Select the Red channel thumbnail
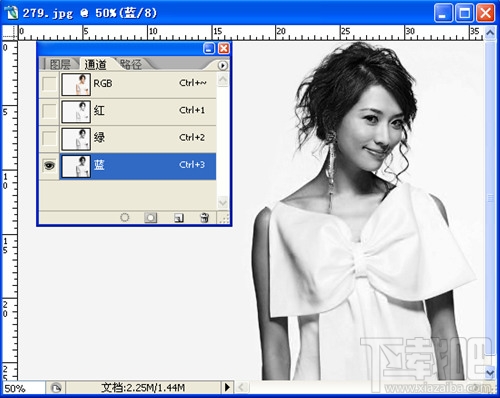500x398 pixels. click(76, 112)
